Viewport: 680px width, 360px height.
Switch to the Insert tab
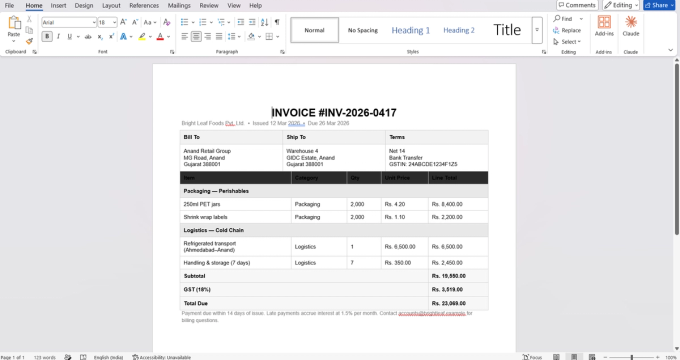(58, 6)
